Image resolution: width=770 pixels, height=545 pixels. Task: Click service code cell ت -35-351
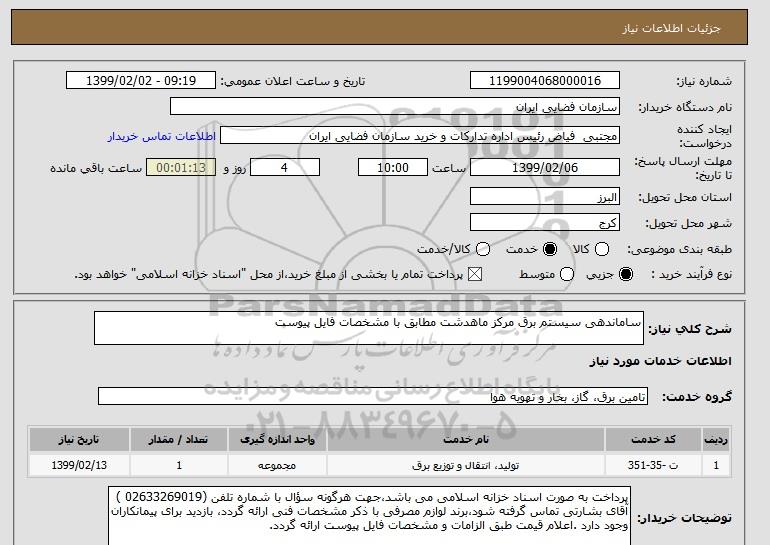coord(653,465)
